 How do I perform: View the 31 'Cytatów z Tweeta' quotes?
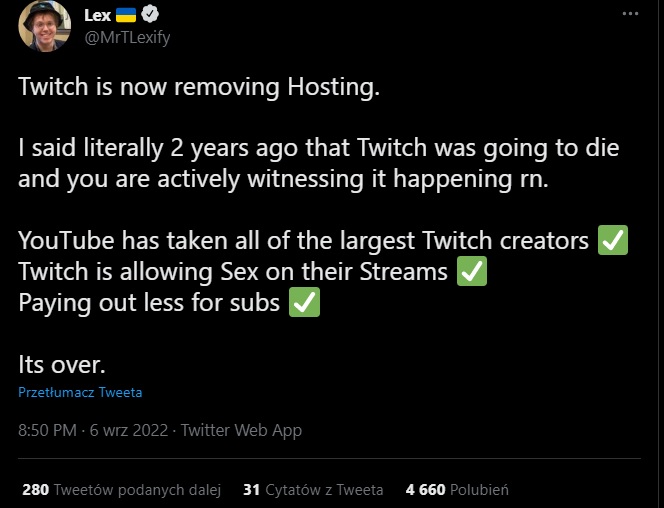[x=313, y=490]
